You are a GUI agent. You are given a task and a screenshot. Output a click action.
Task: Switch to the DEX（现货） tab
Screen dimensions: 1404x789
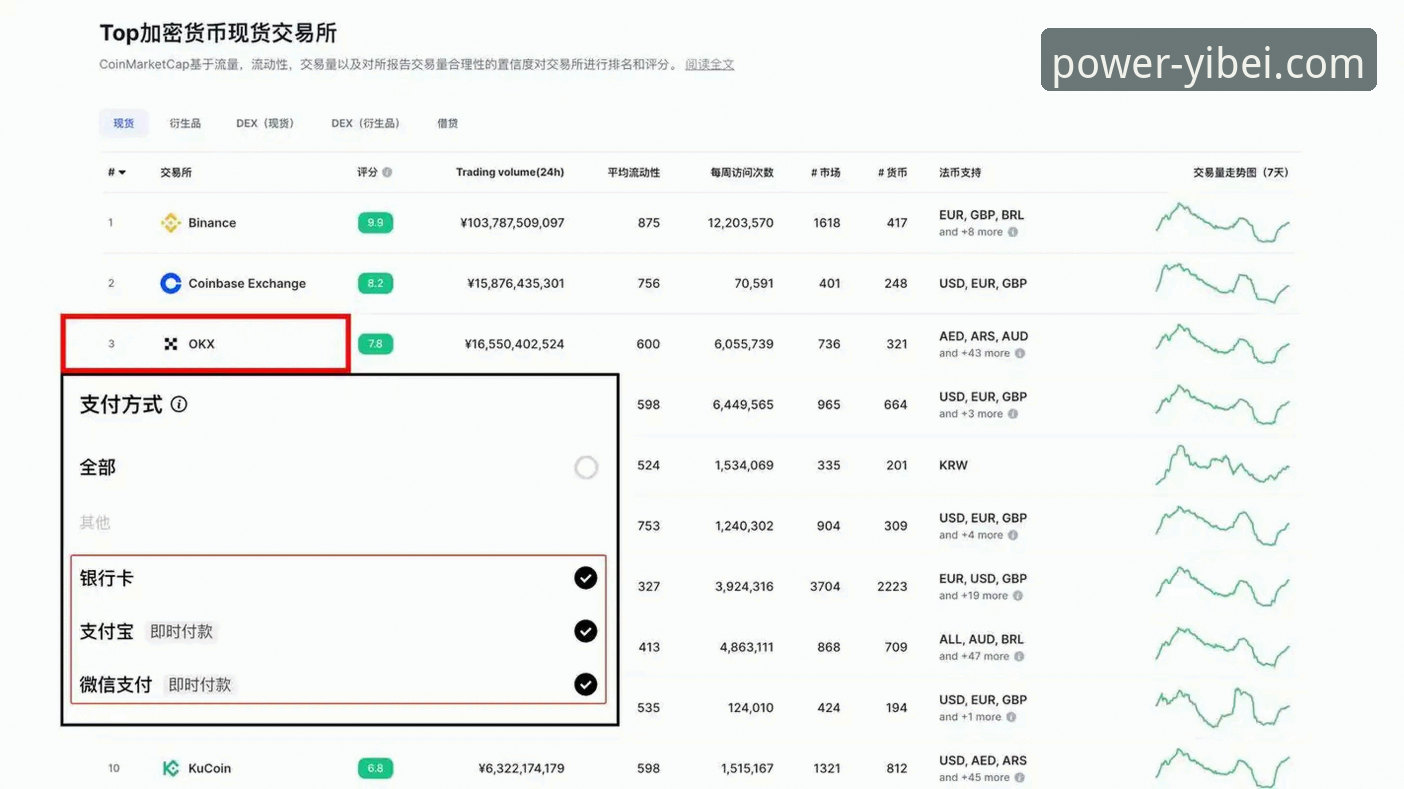(x=265, y=123)
